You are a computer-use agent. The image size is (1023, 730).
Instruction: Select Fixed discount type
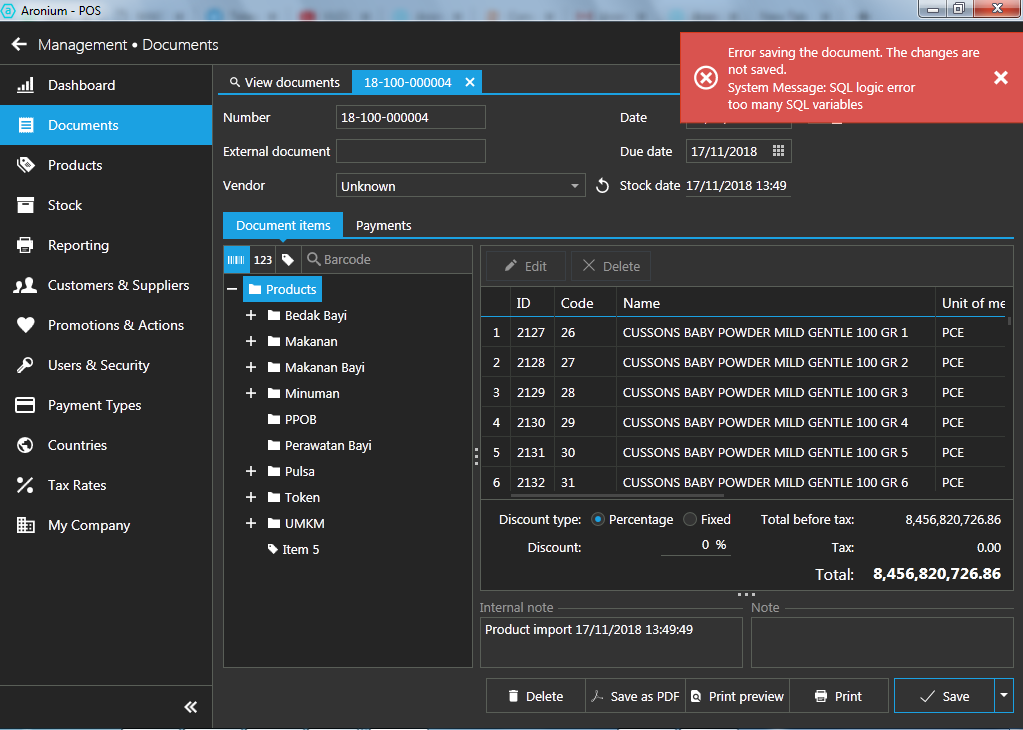tap(690, 519)
